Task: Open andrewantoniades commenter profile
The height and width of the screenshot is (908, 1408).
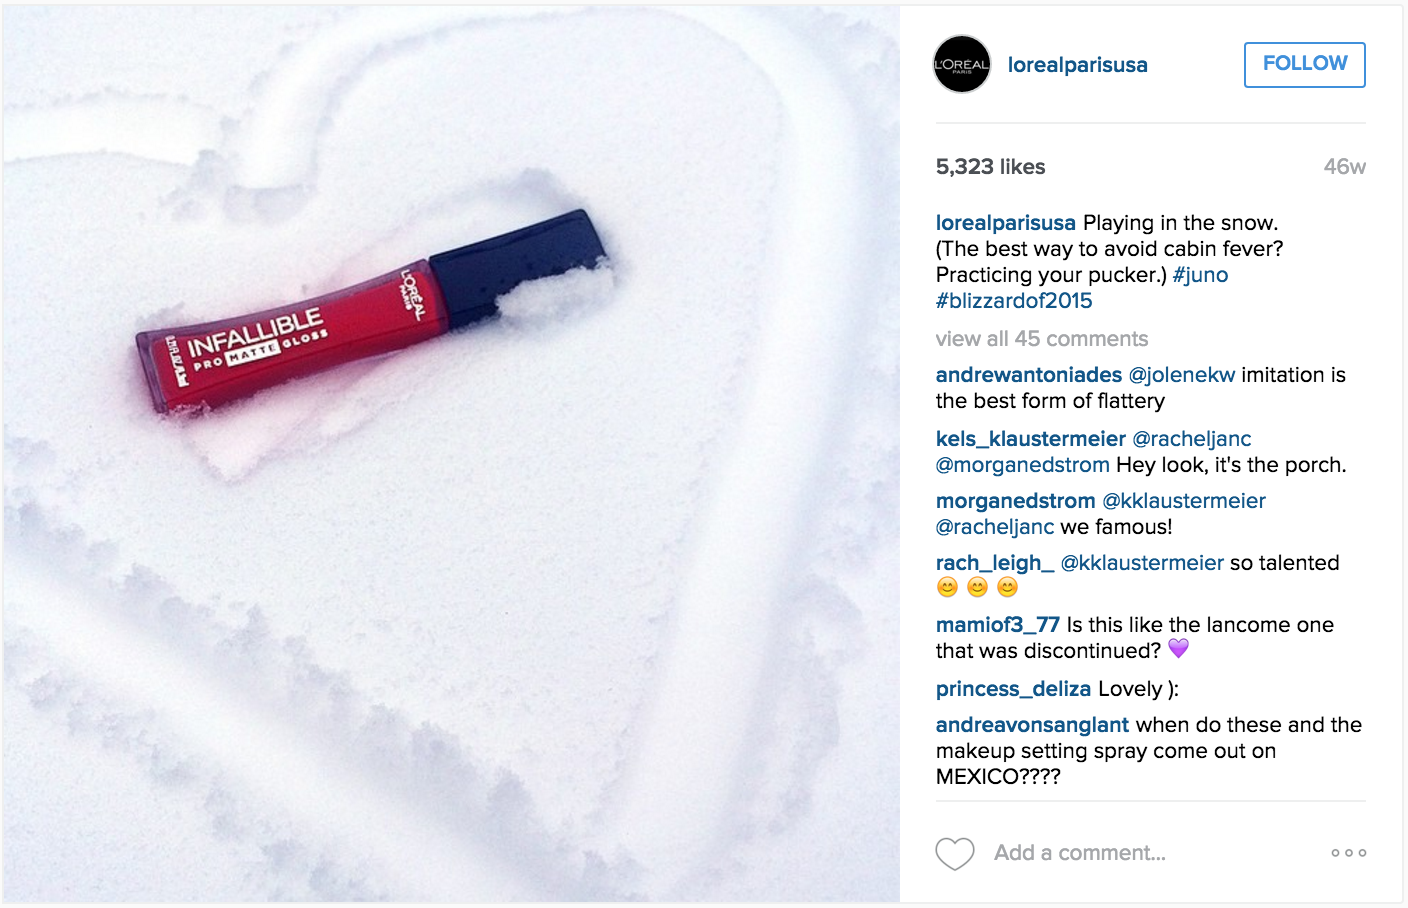Action: point(1029,375)
